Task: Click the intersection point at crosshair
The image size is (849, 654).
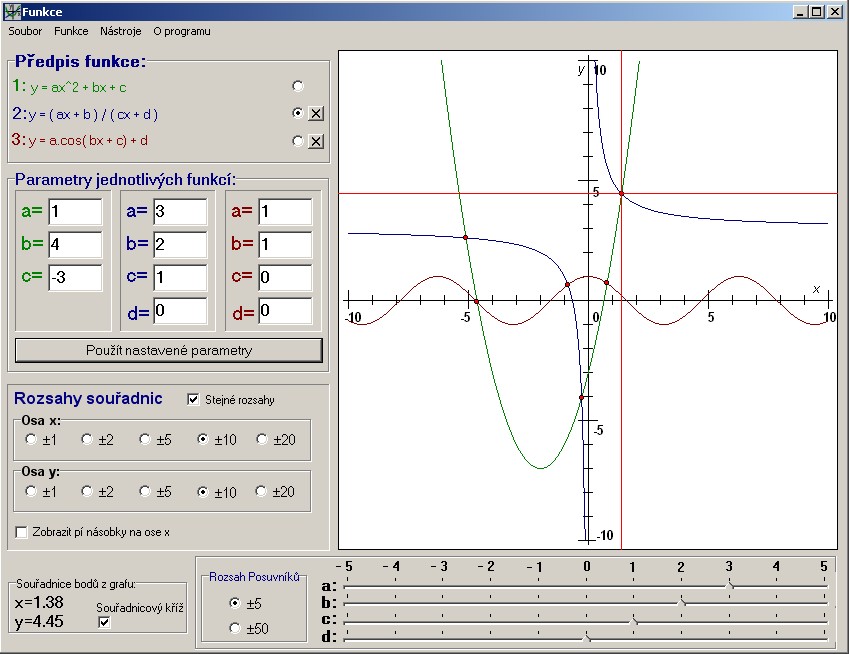Action: (621, 193)
